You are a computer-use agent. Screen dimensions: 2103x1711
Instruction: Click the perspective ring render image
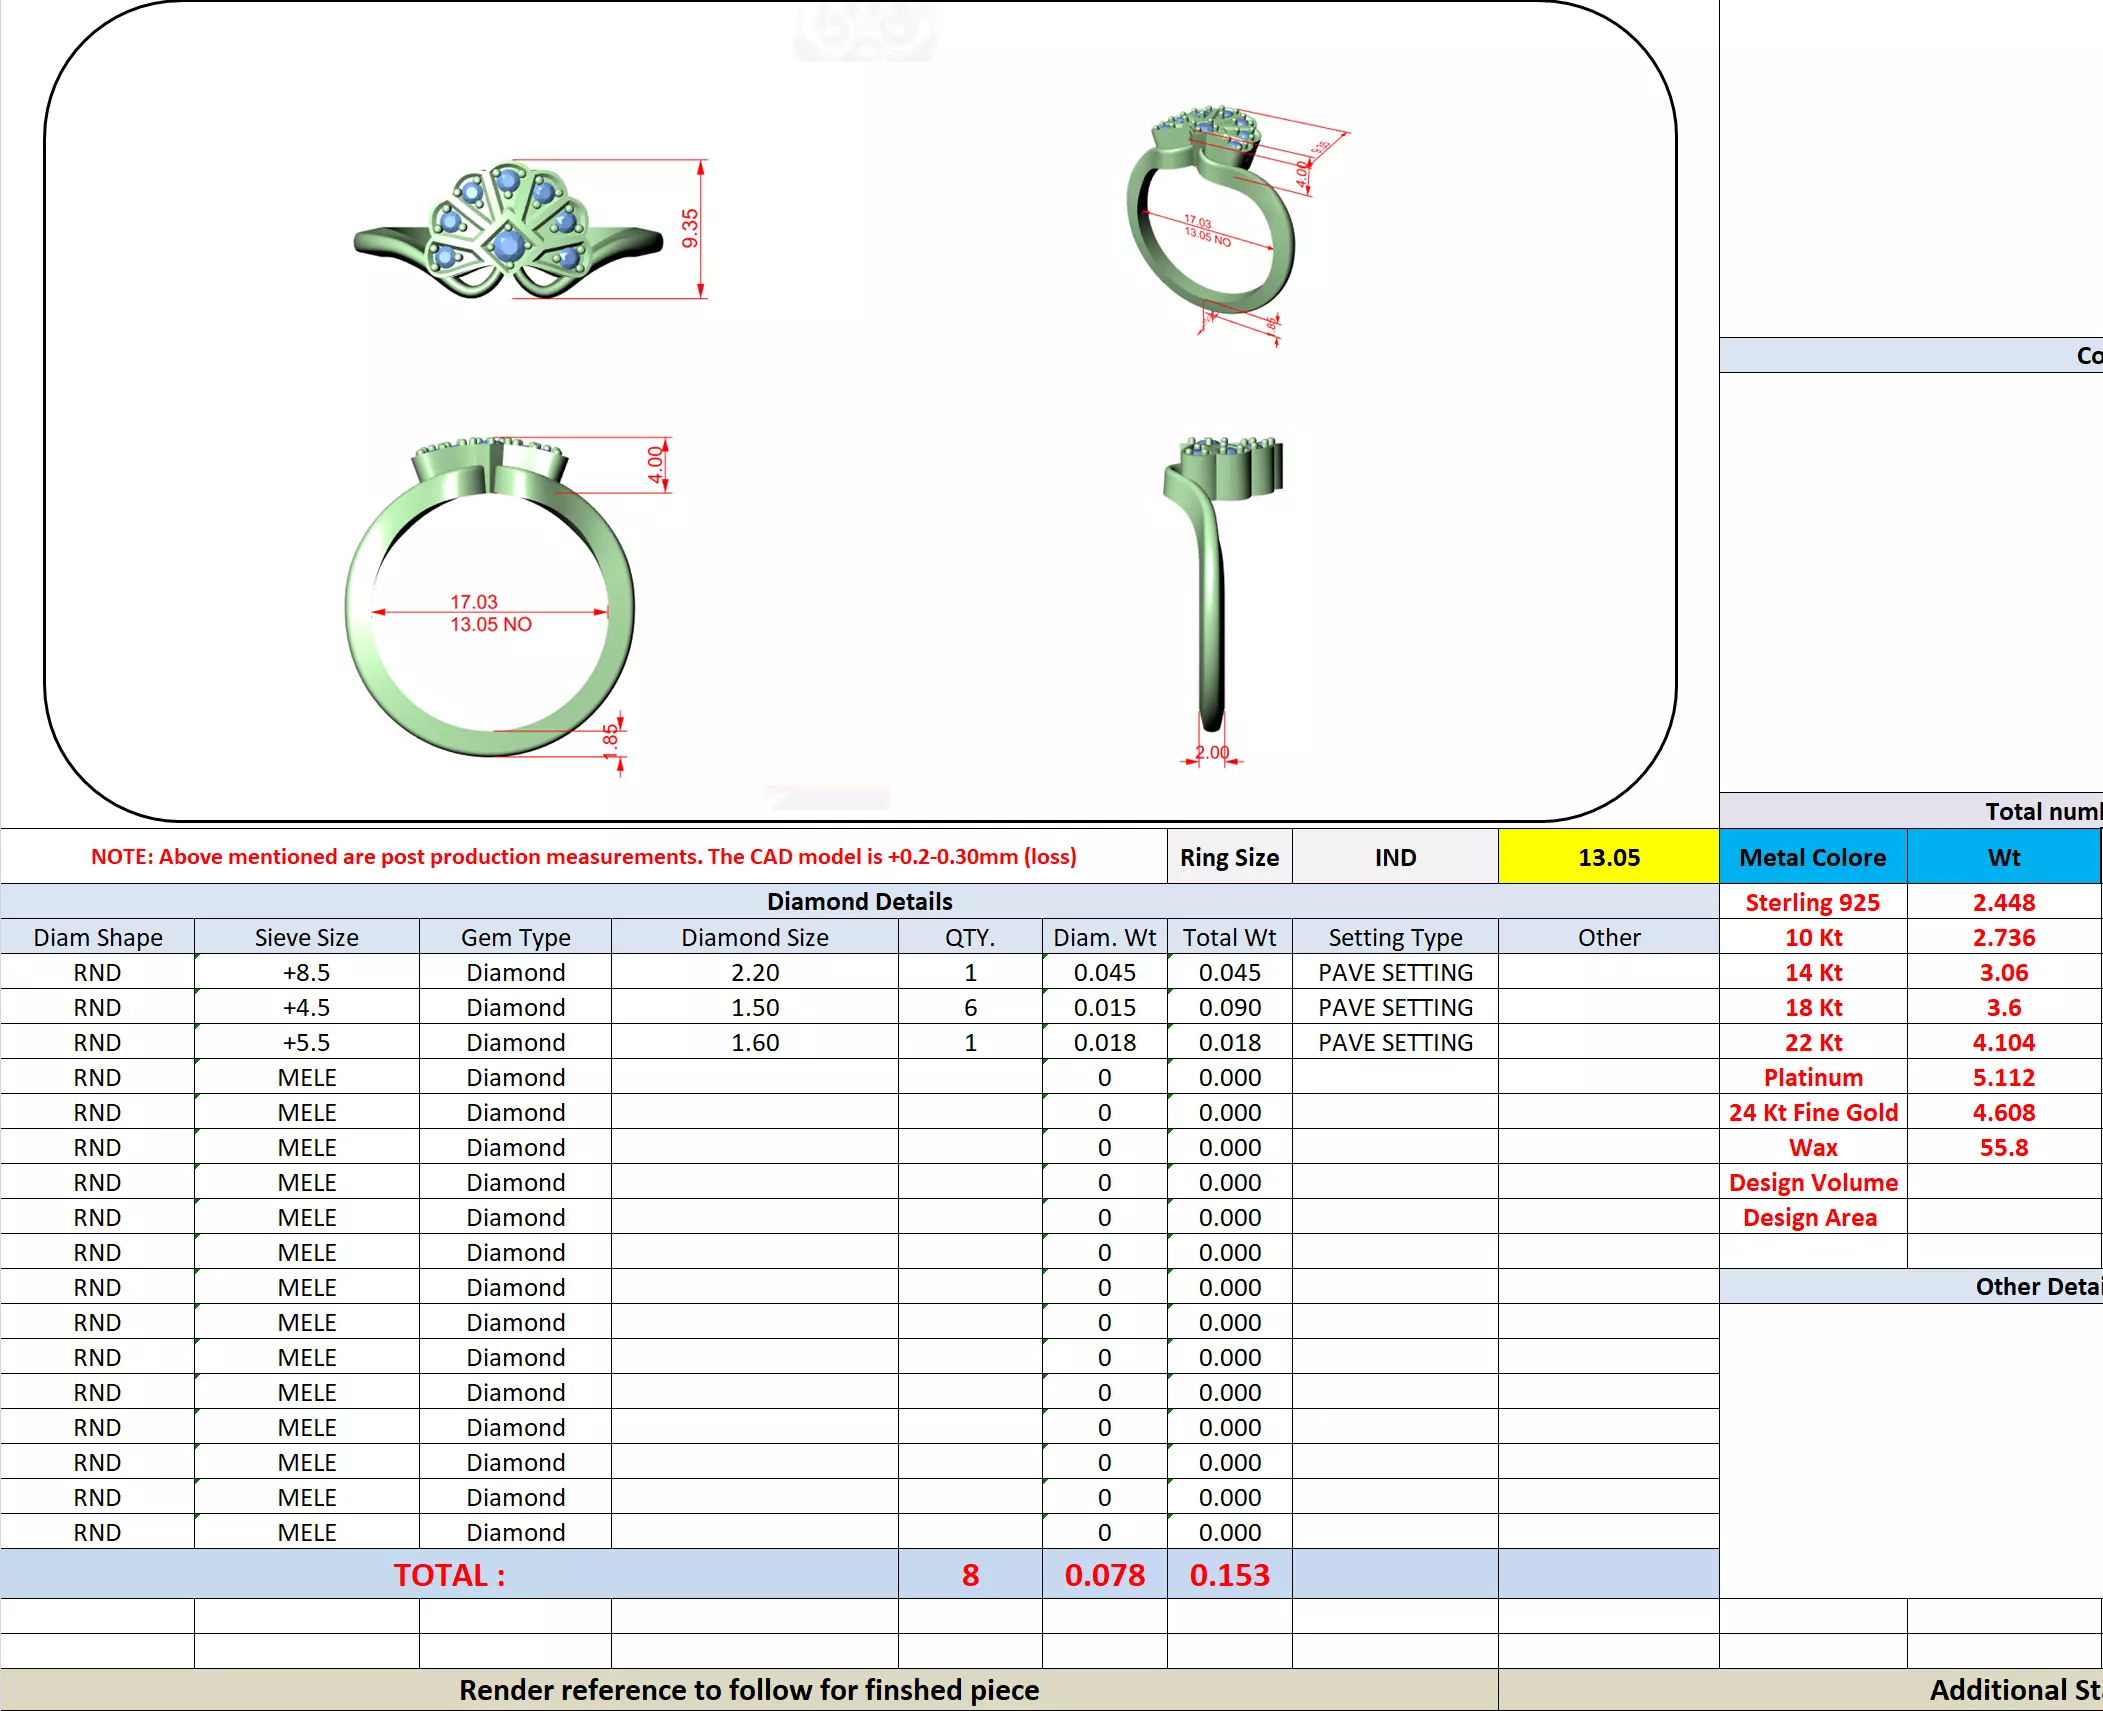pyautogui.click(x=1210, y=215)
